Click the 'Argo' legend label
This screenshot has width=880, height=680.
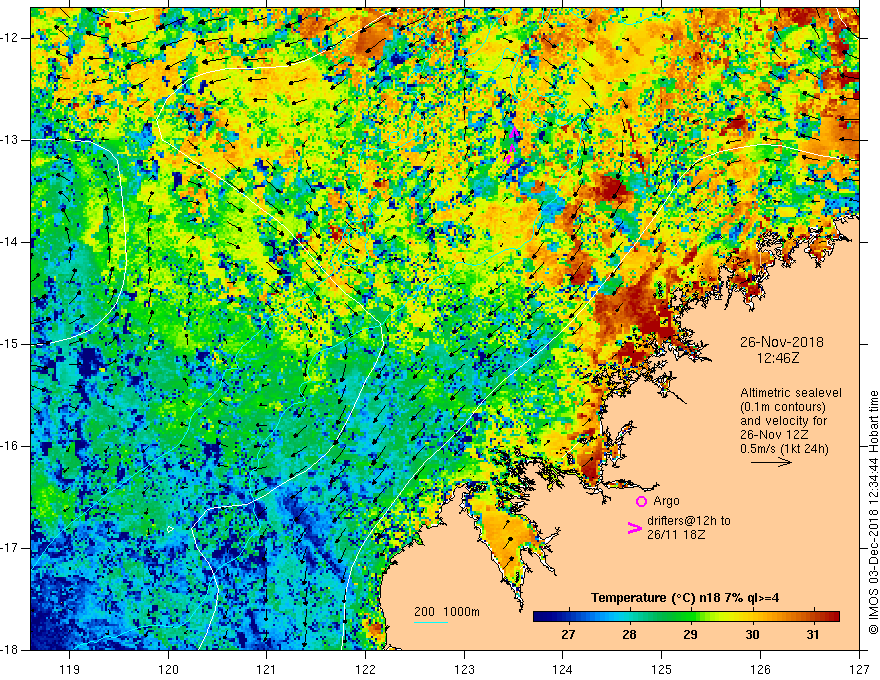pyautogui.click(x=666, y=500)
